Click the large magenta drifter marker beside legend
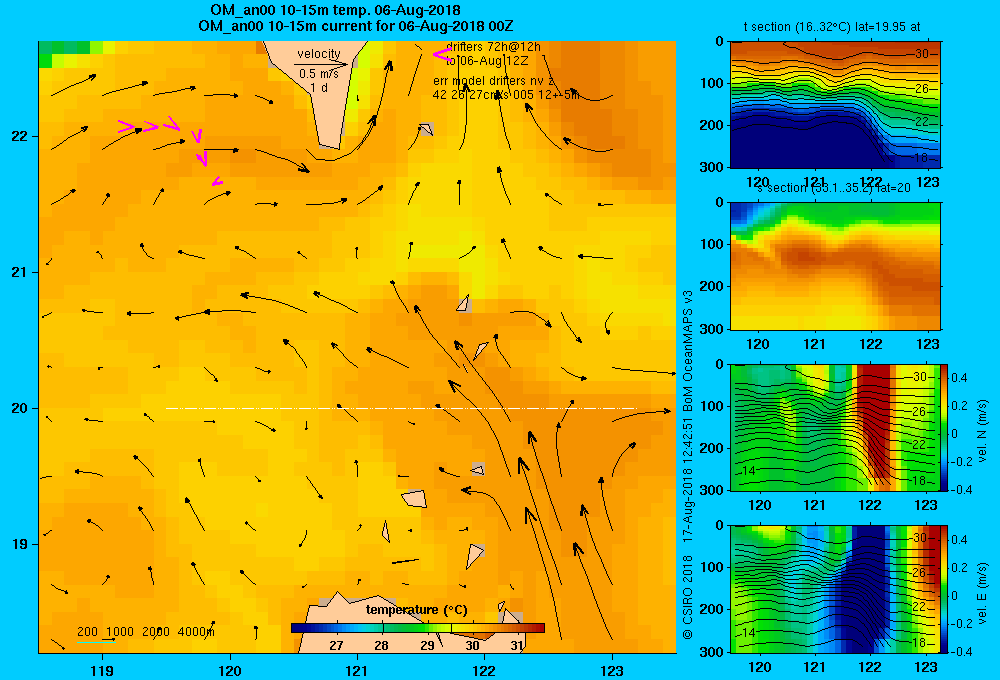The image size is (1000, 680). coord(442,54)
